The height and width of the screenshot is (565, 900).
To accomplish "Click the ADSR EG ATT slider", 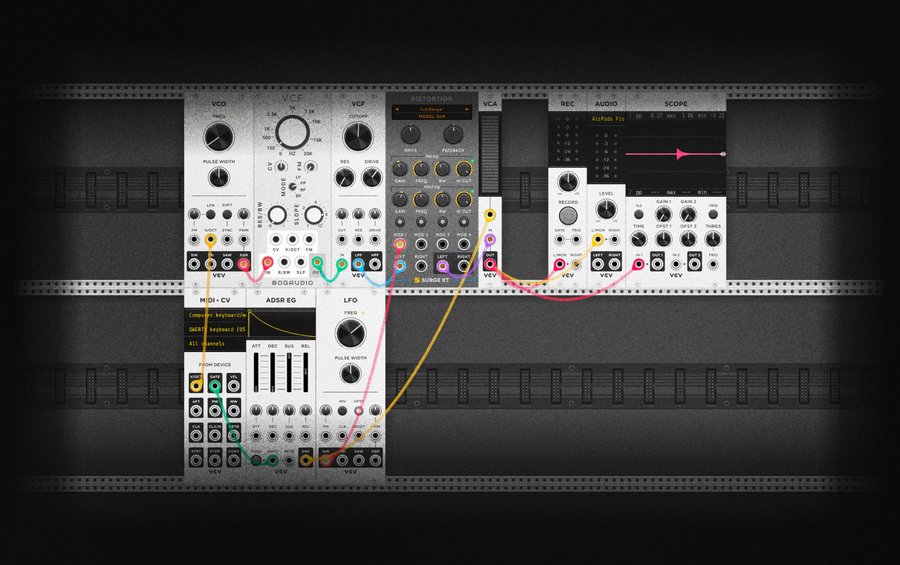I will coord(256,373).
